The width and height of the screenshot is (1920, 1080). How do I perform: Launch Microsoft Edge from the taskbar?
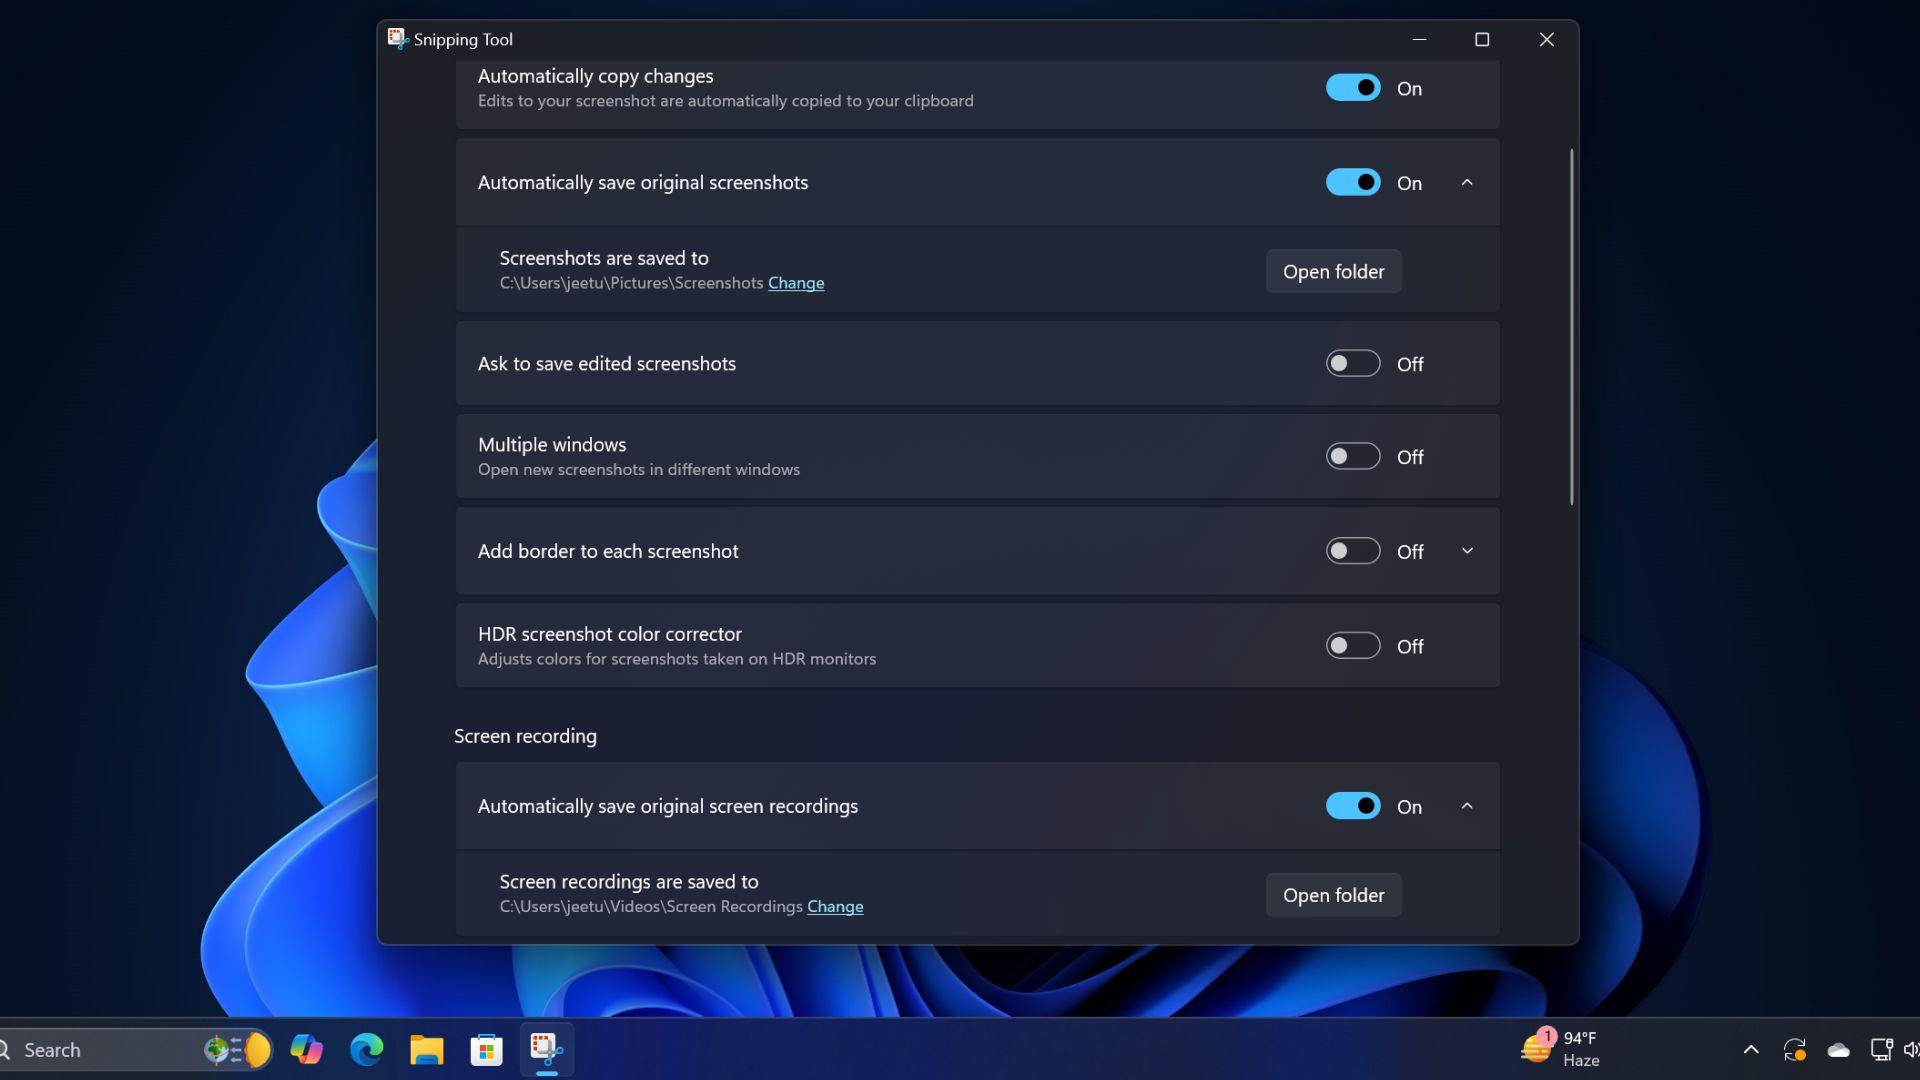(x=367, y=1049)
